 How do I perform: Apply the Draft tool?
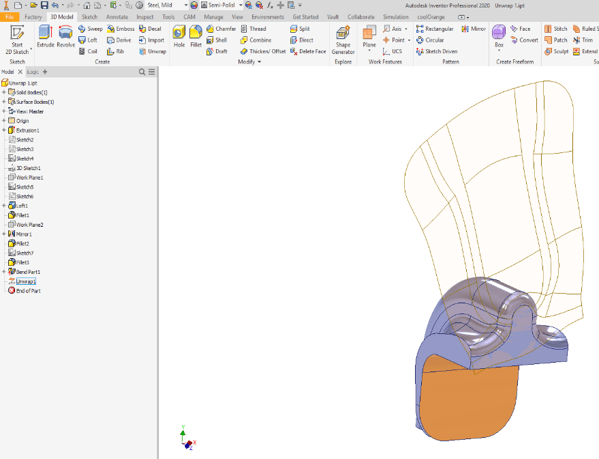pos(217,51)
